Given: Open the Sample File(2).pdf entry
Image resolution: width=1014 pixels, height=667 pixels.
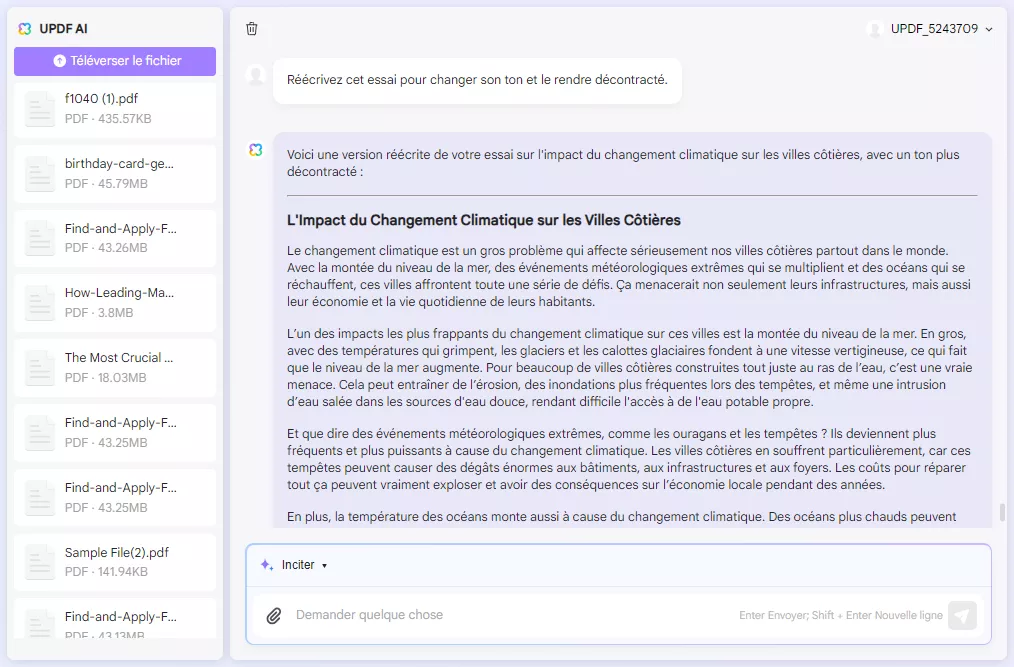Looking at the screenshot, I should (x=115, y=562).
